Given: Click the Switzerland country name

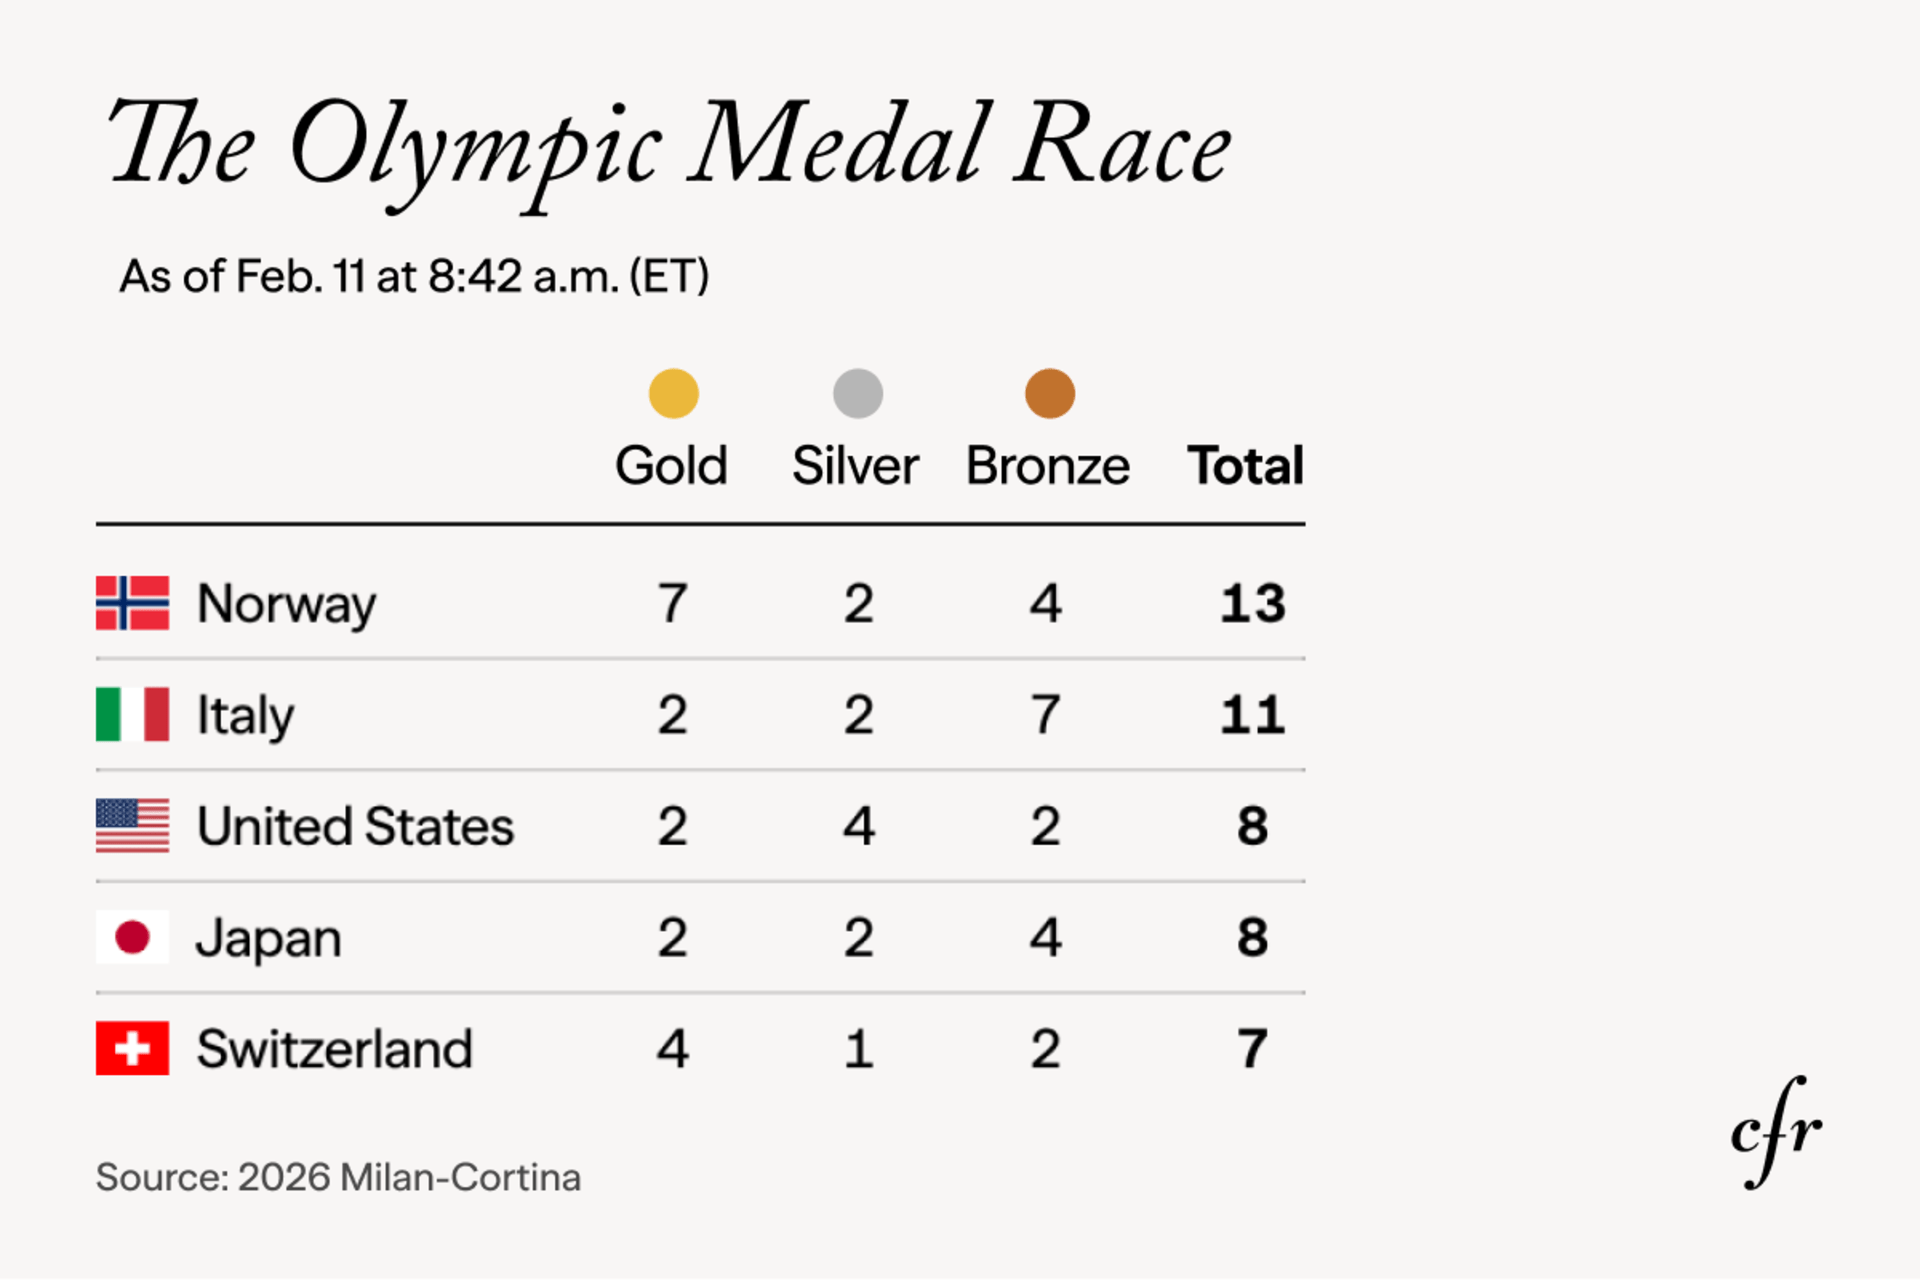Looking at the screenshot, I should tap(334, 1049).
